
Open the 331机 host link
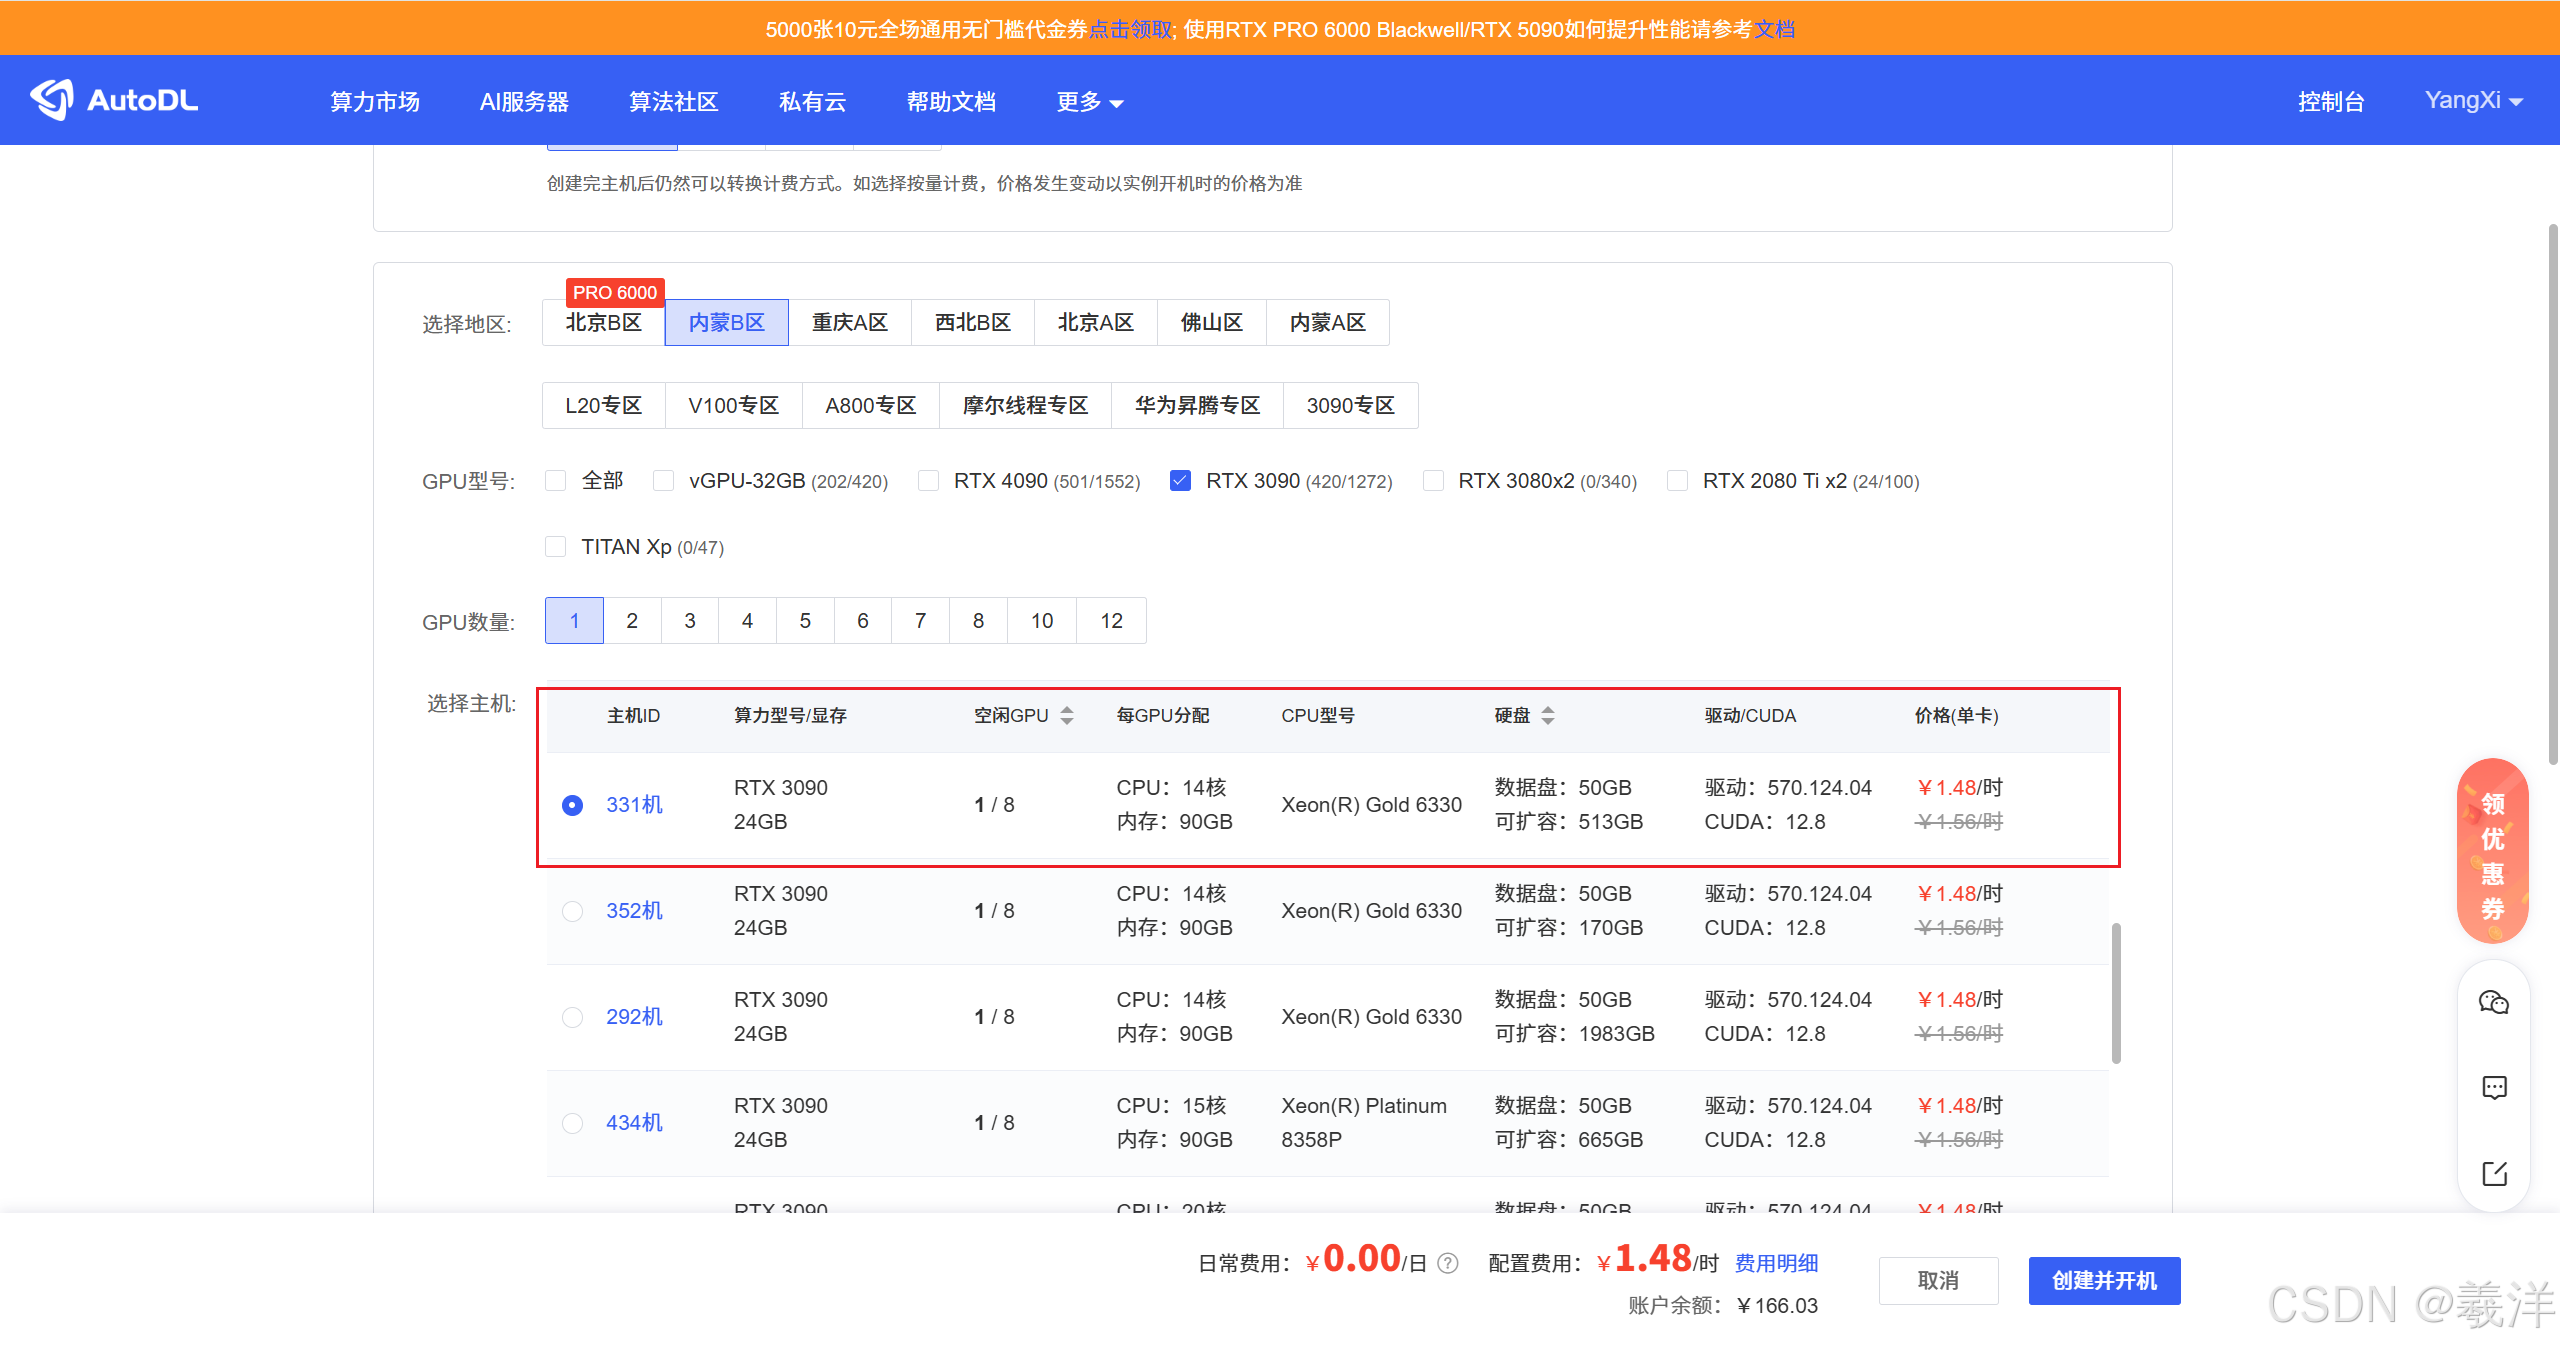pyautogui.click(x=634, y=805)
